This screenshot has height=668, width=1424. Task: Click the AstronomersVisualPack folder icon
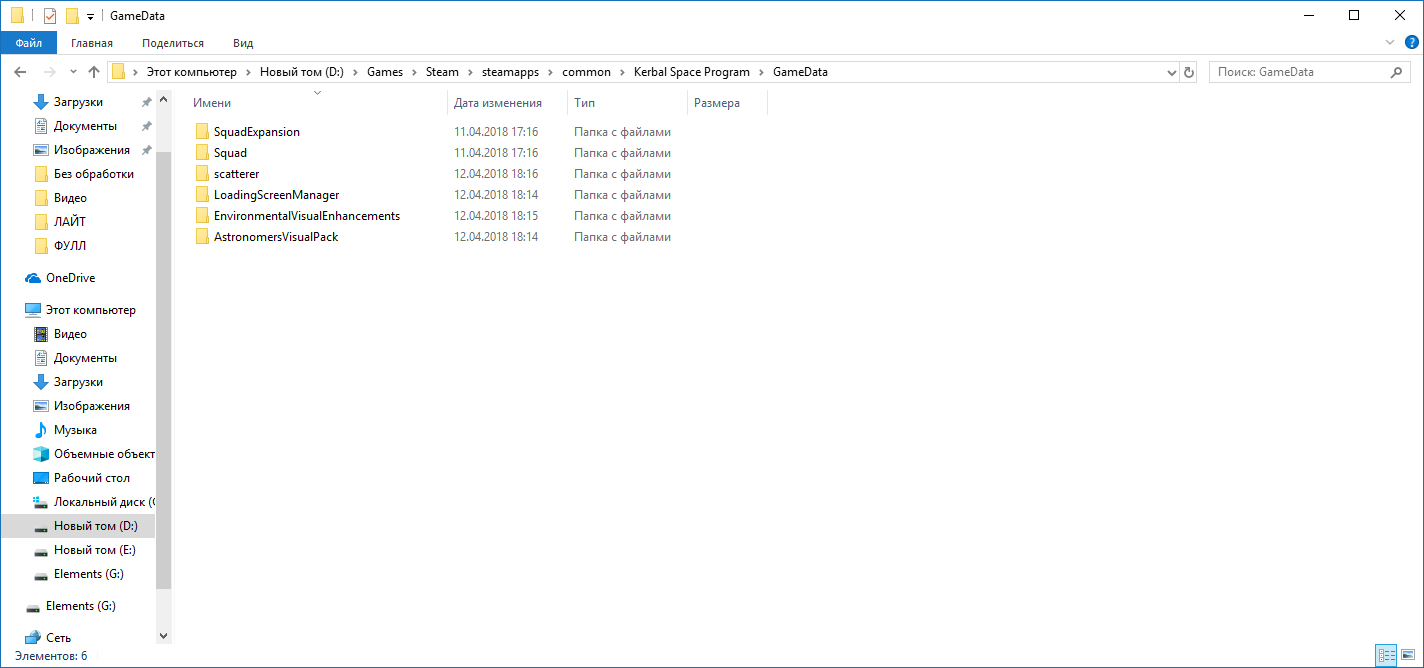pos(202,237)
